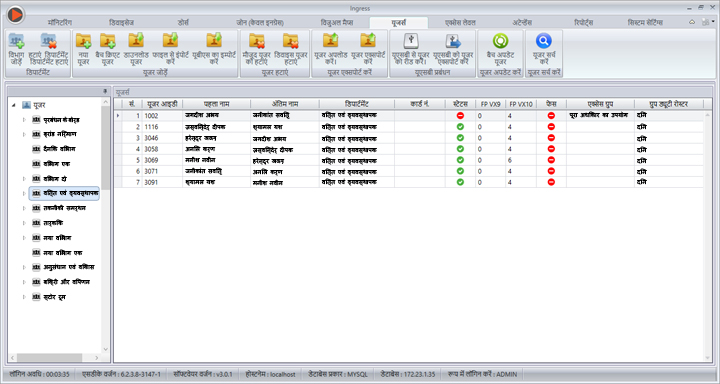
Task: Expand the selected 'वित्त एवं' department node arrow
Action: (24, 193)
